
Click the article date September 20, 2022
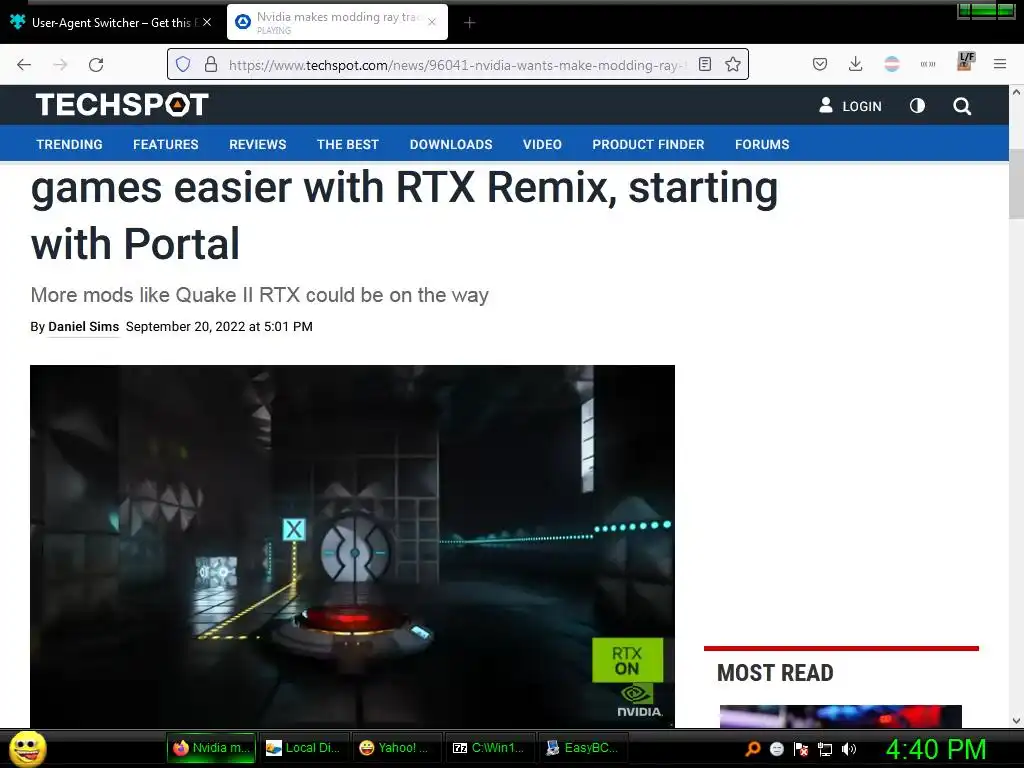tap(219, 327)
